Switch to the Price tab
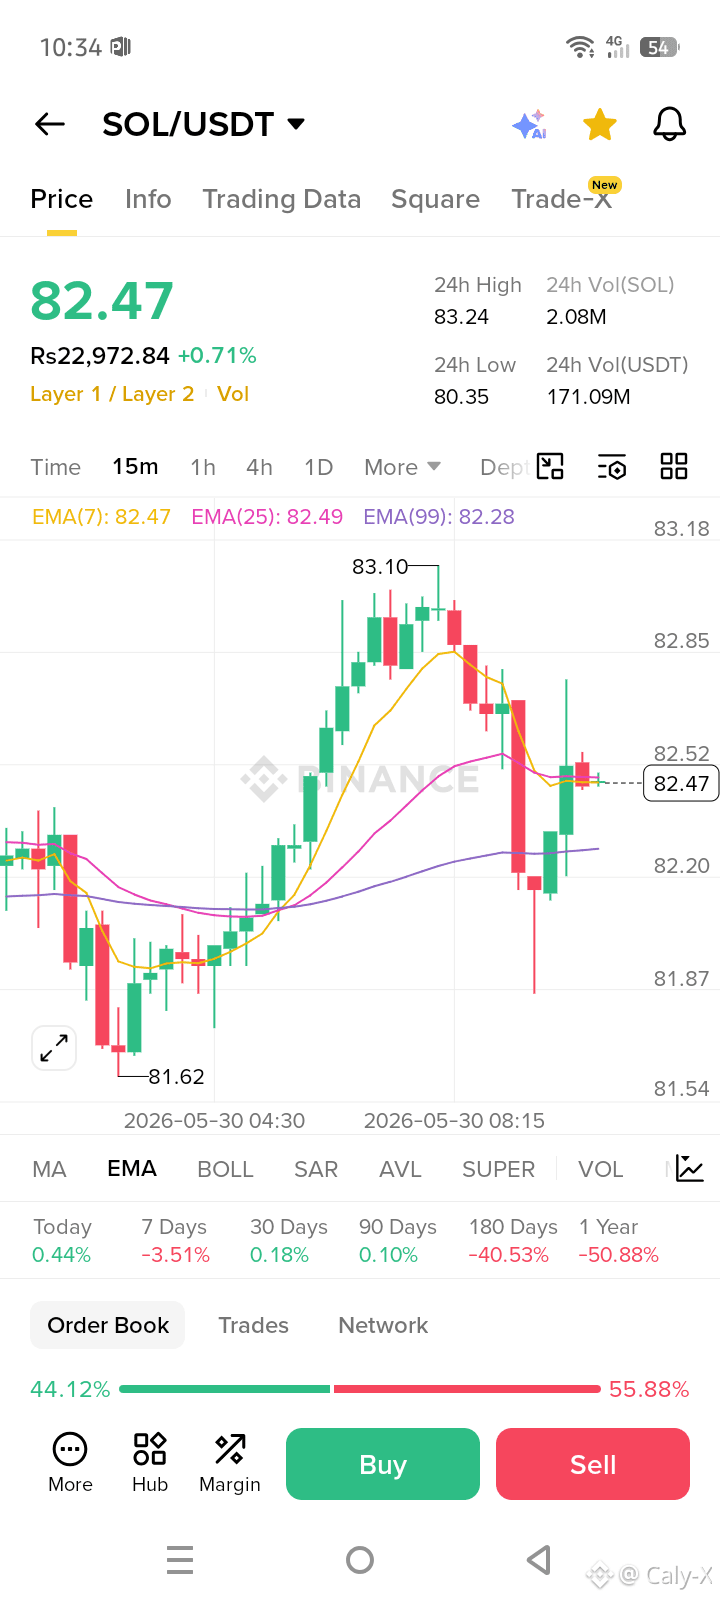The height and width of the screenshot is (1600, 720). [62, 199]
